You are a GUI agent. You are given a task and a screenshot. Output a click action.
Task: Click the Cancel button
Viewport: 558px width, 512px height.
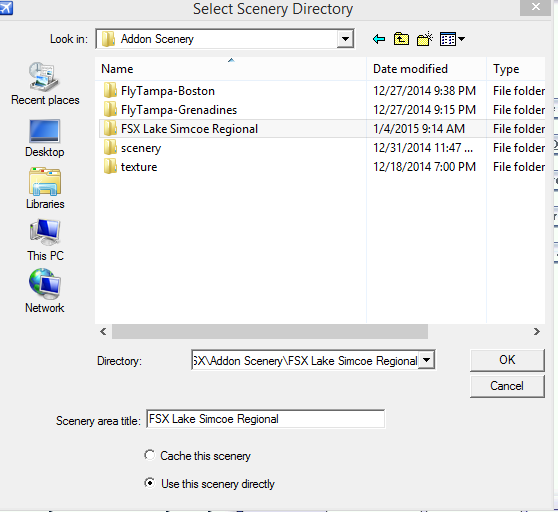tap(507, 386)
